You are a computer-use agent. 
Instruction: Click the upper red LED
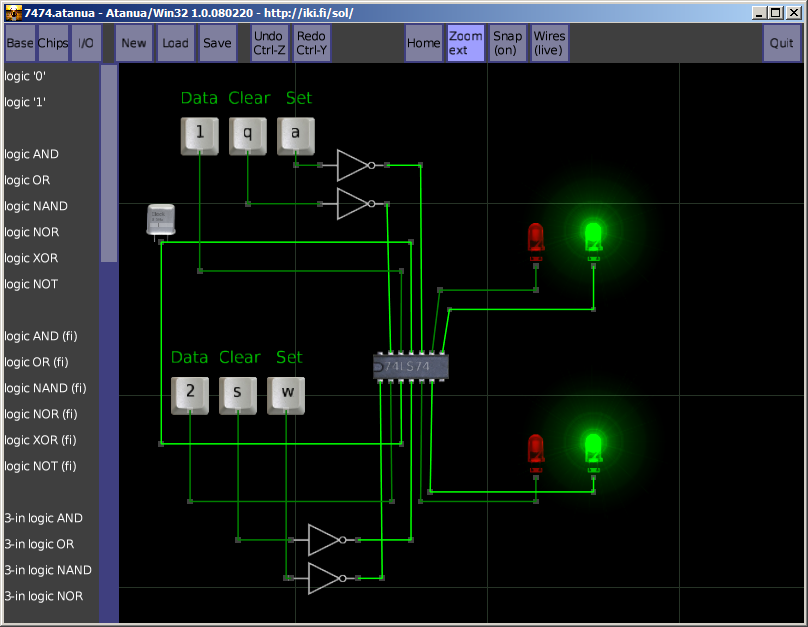pos(536,240)
